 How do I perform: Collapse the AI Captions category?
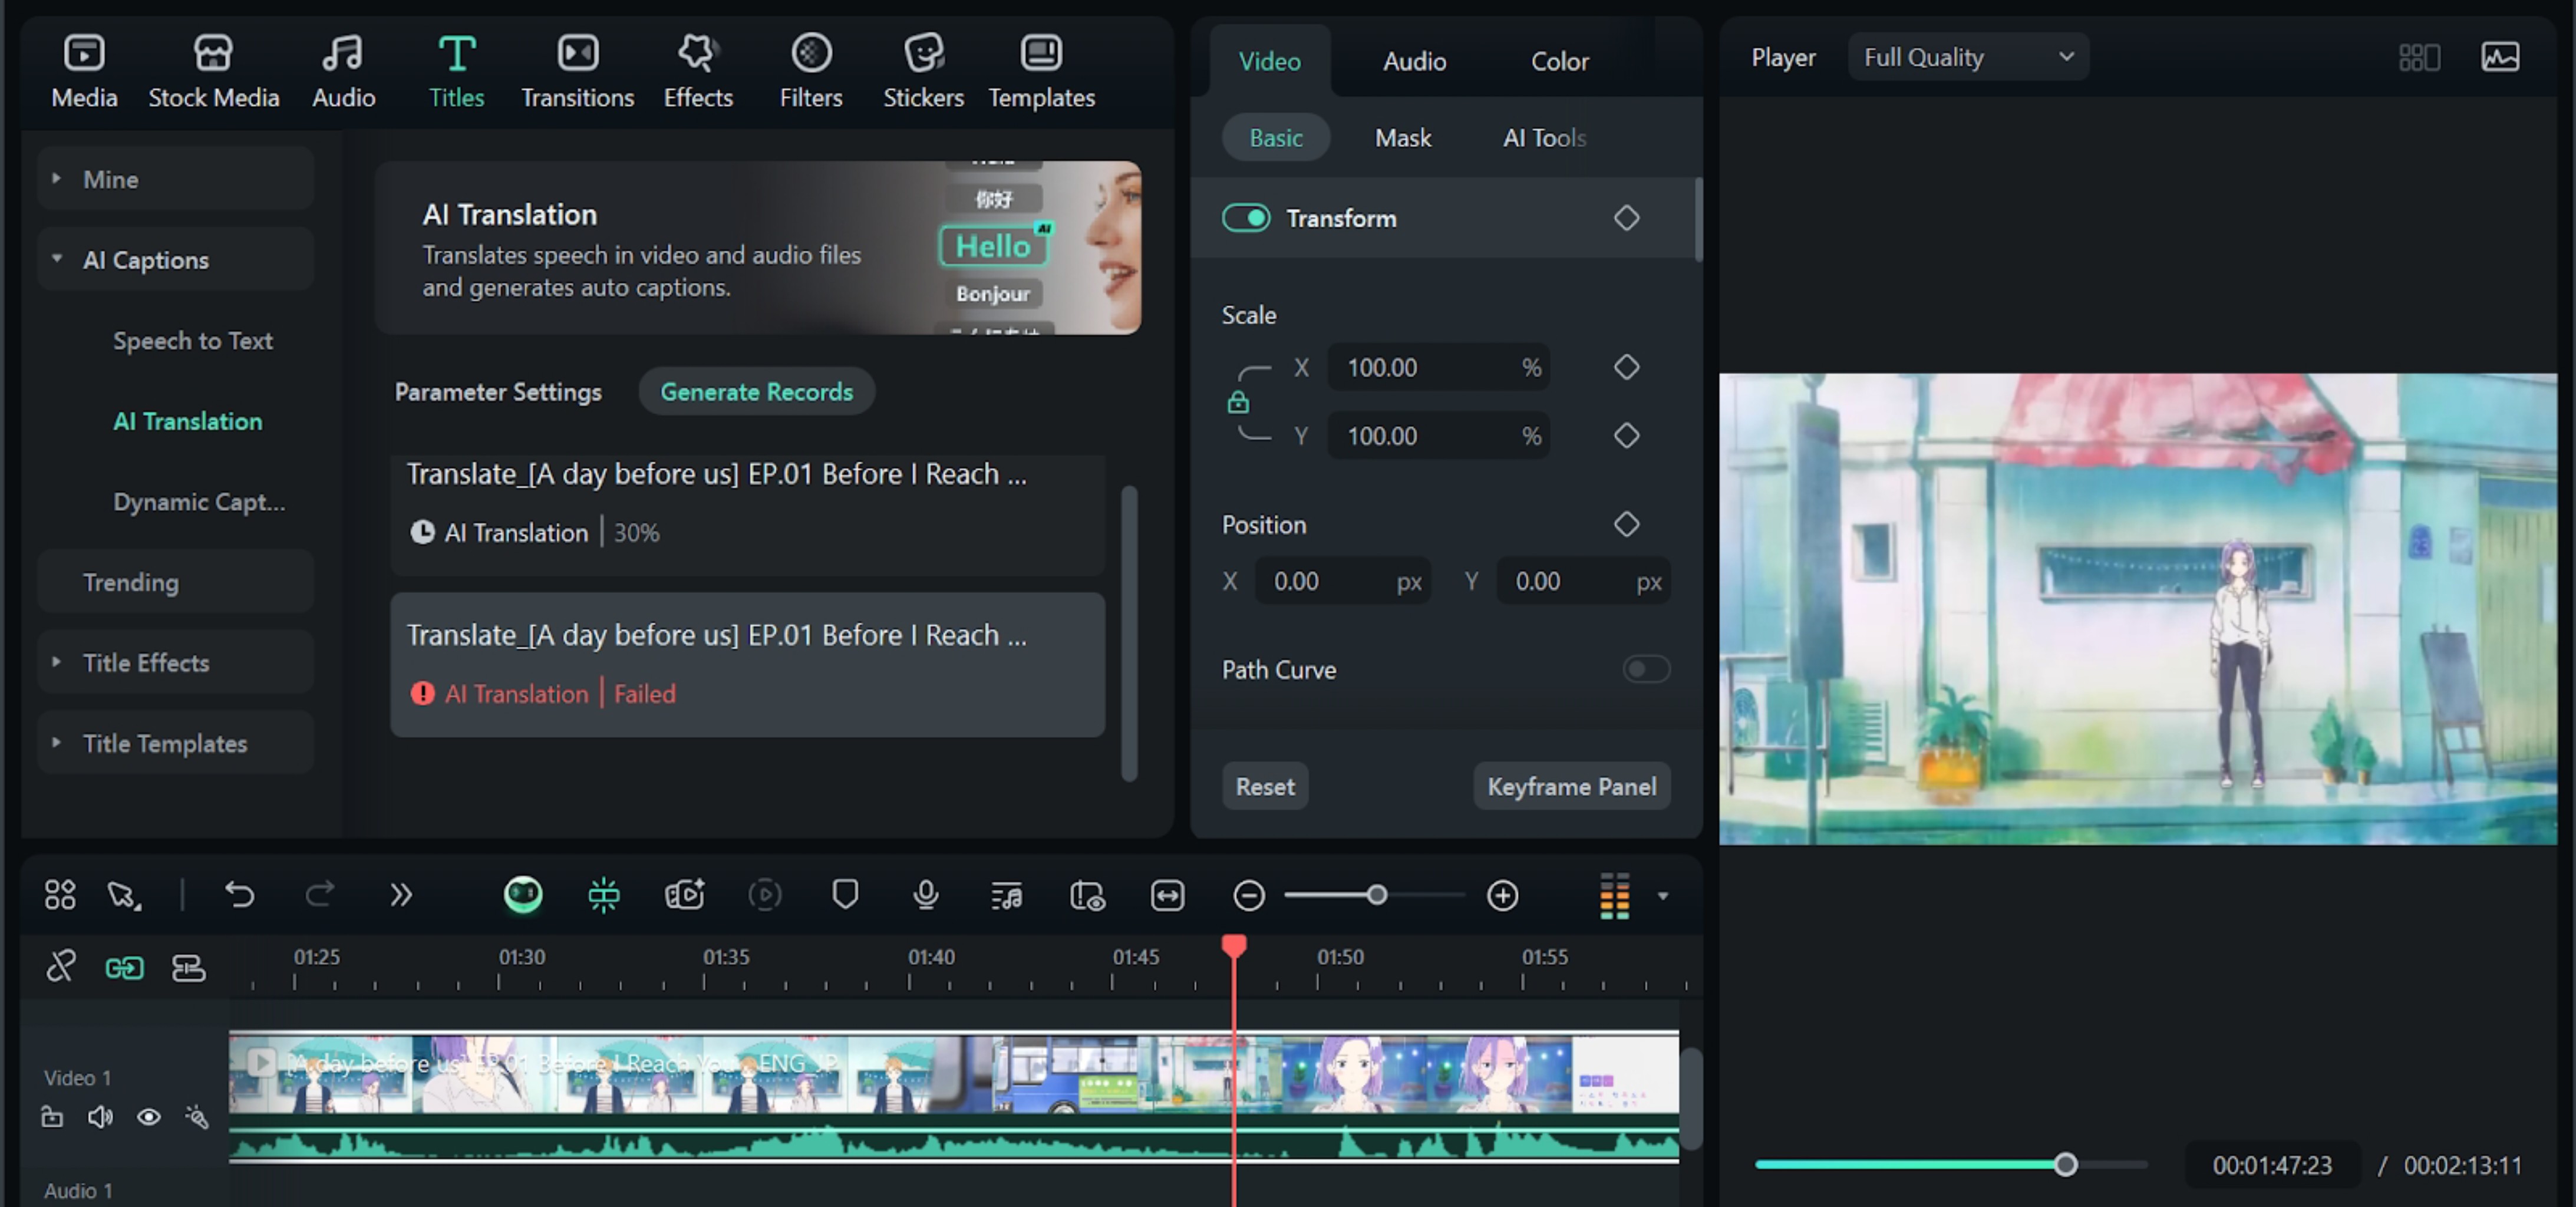coord(176,260)
